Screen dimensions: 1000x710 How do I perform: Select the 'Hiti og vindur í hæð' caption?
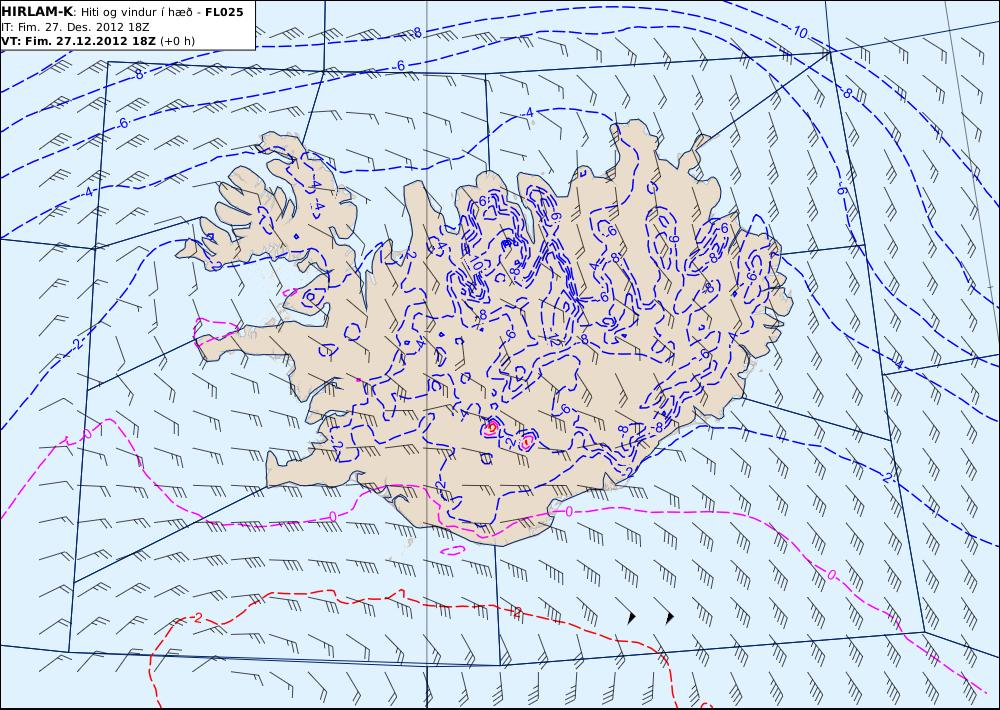point(138,12)
